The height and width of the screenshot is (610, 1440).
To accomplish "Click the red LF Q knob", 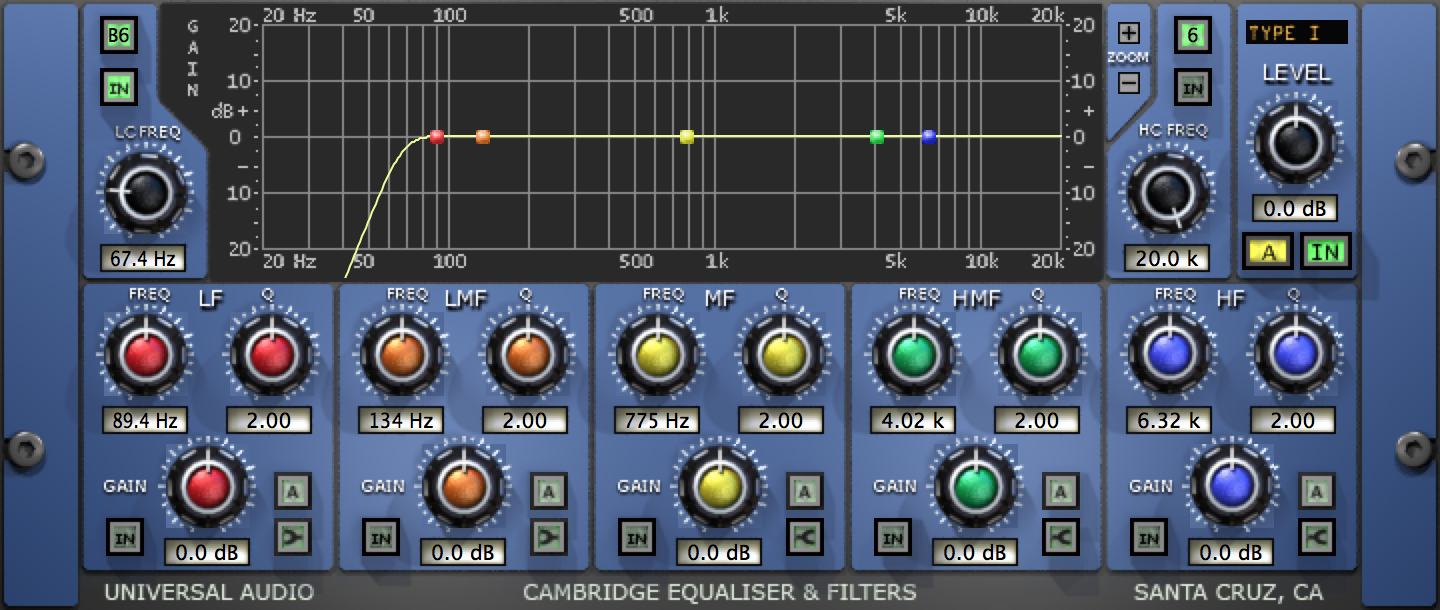I will pyautogui.click(x=271, y=355).
